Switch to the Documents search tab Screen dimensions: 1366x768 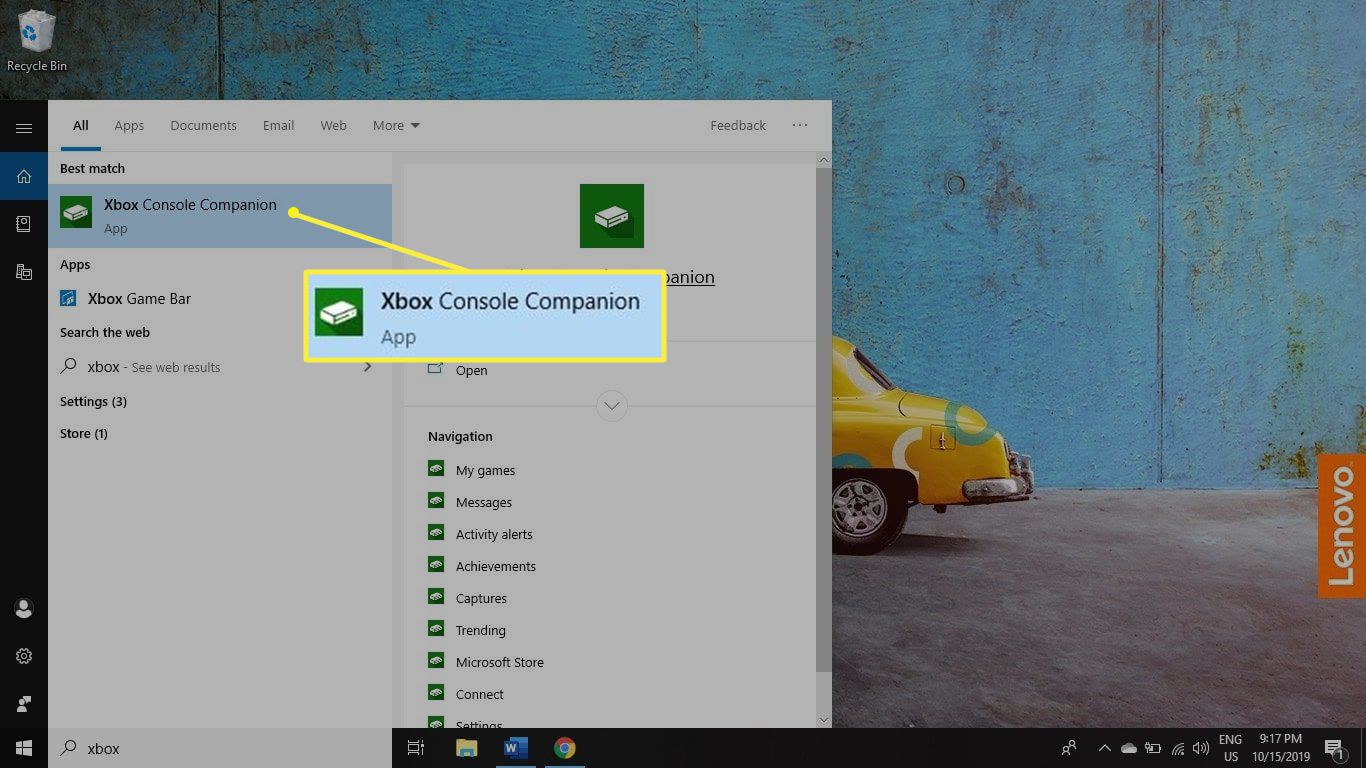coord(204,125)
